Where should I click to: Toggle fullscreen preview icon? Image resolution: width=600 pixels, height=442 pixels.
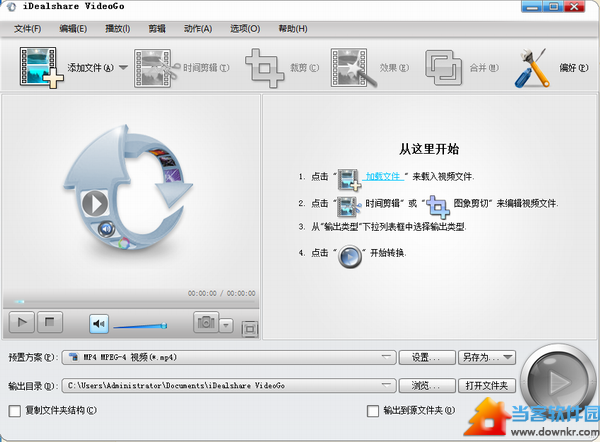(250, 329)
